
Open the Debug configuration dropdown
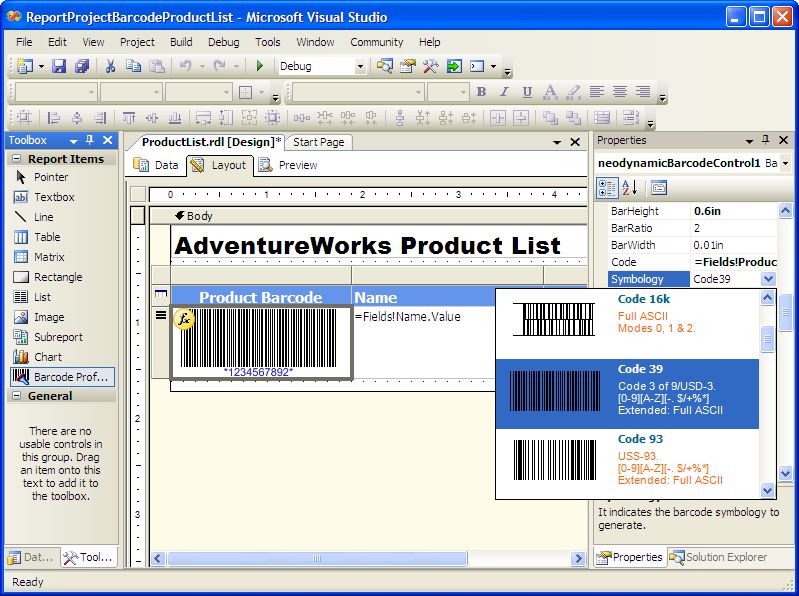coord(360,66)
